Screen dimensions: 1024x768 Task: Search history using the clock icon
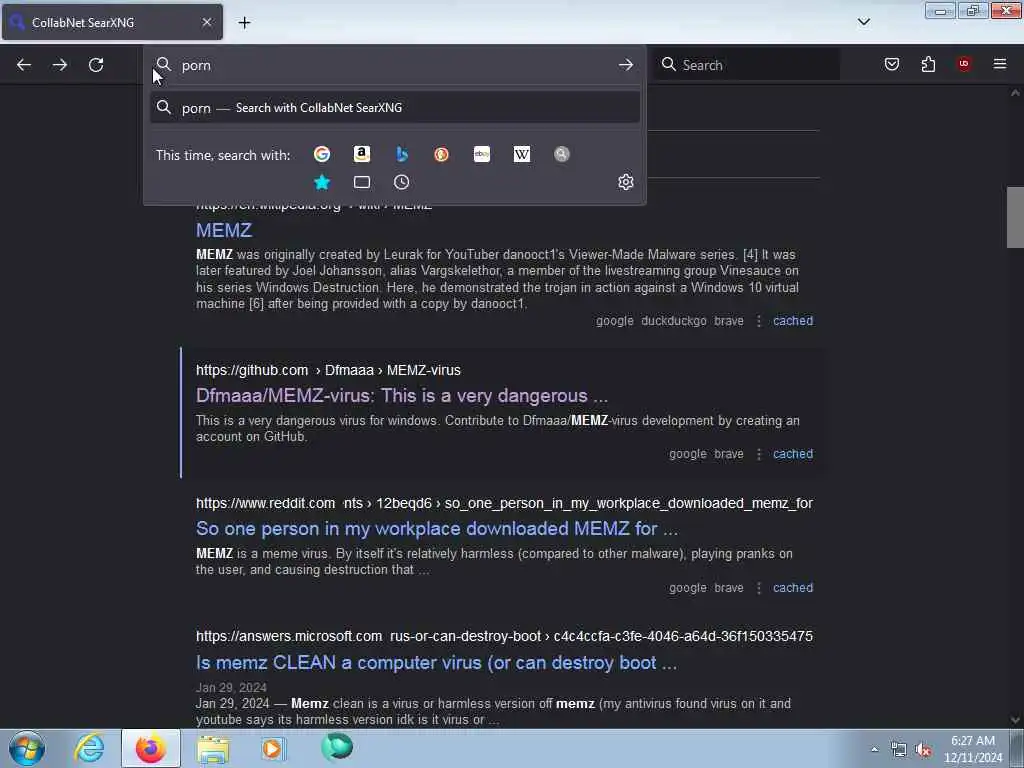coord(402,182)
